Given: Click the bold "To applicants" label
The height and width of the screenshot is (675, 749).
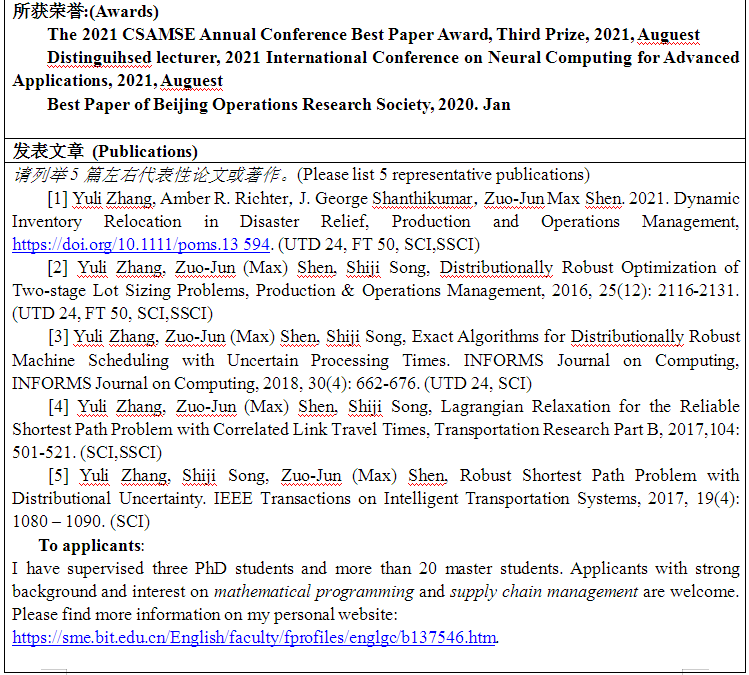Looking at the screenshot, I should pyautogui.click(x=91, y=545).
